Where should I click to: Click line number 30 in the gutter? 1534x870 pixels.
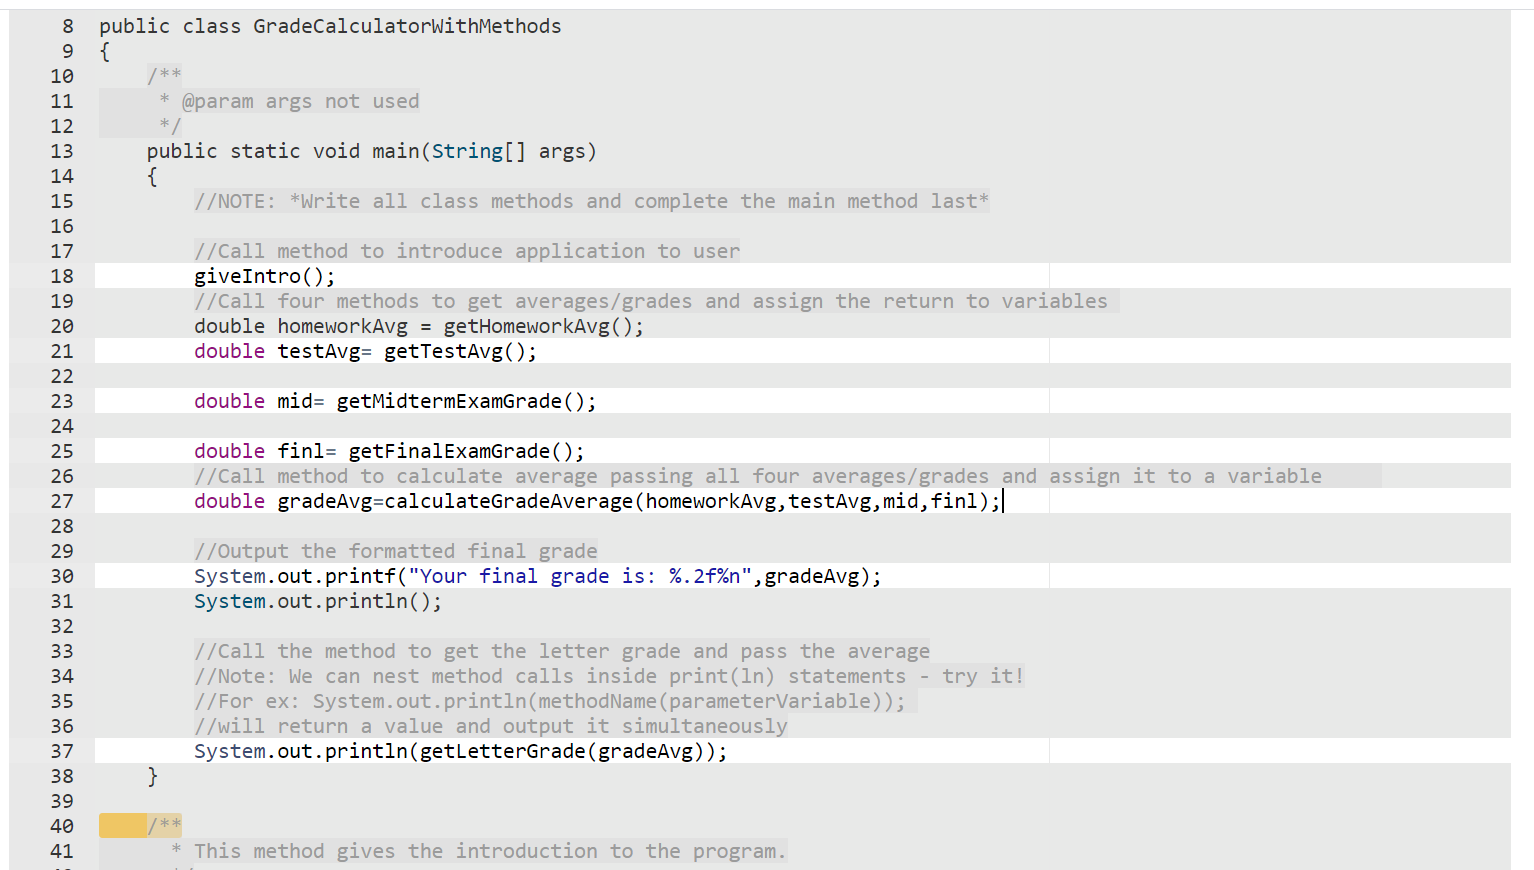[x=62, y=576]
